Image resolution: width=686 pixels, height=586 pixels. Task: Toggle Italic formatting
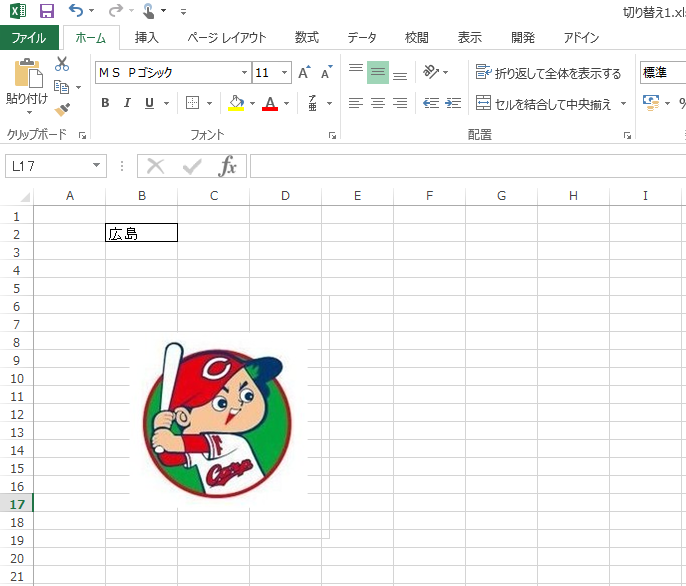(x=127, y=103)
